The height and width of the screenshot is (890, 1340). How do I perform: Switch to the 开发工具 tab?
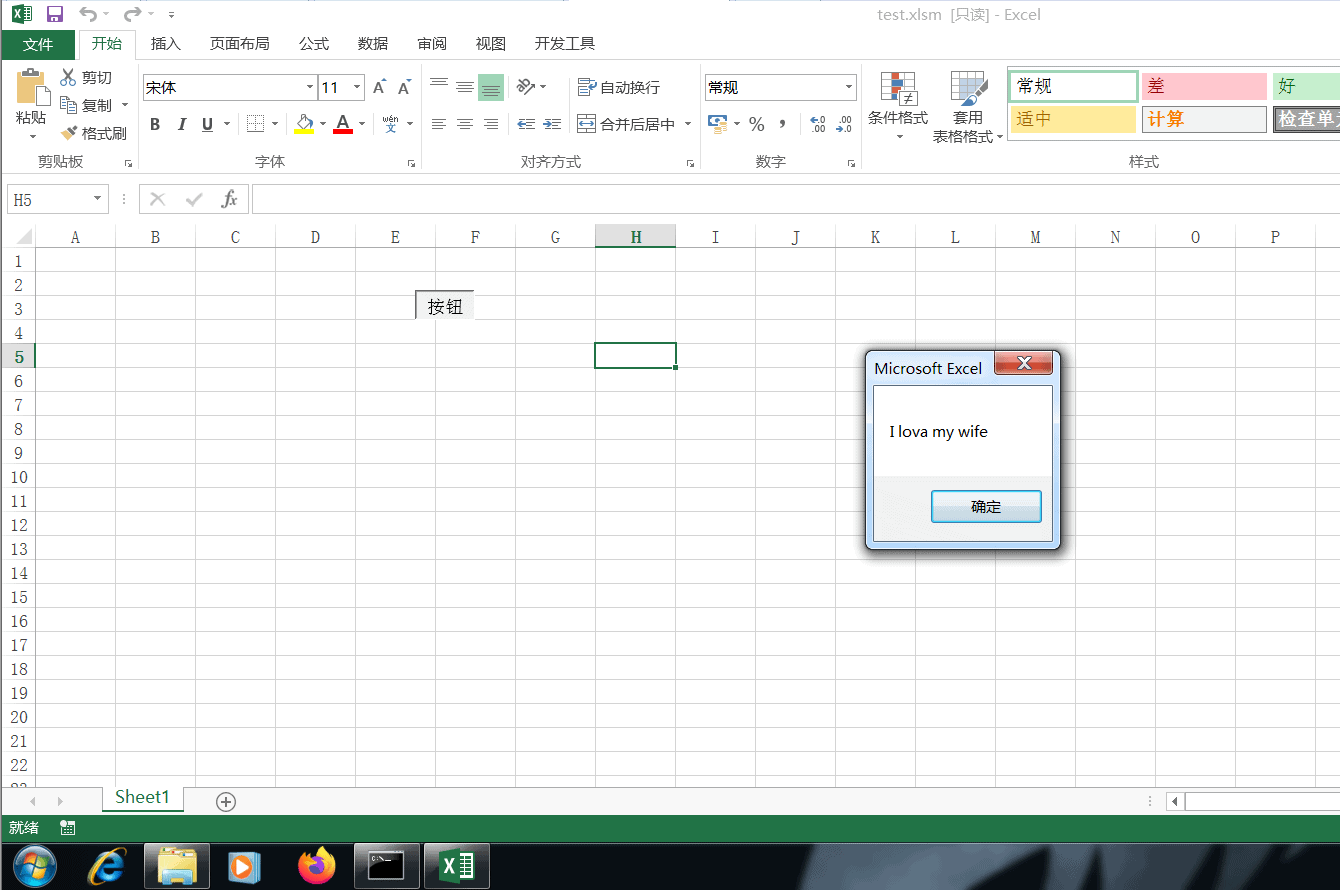point(565,44)
